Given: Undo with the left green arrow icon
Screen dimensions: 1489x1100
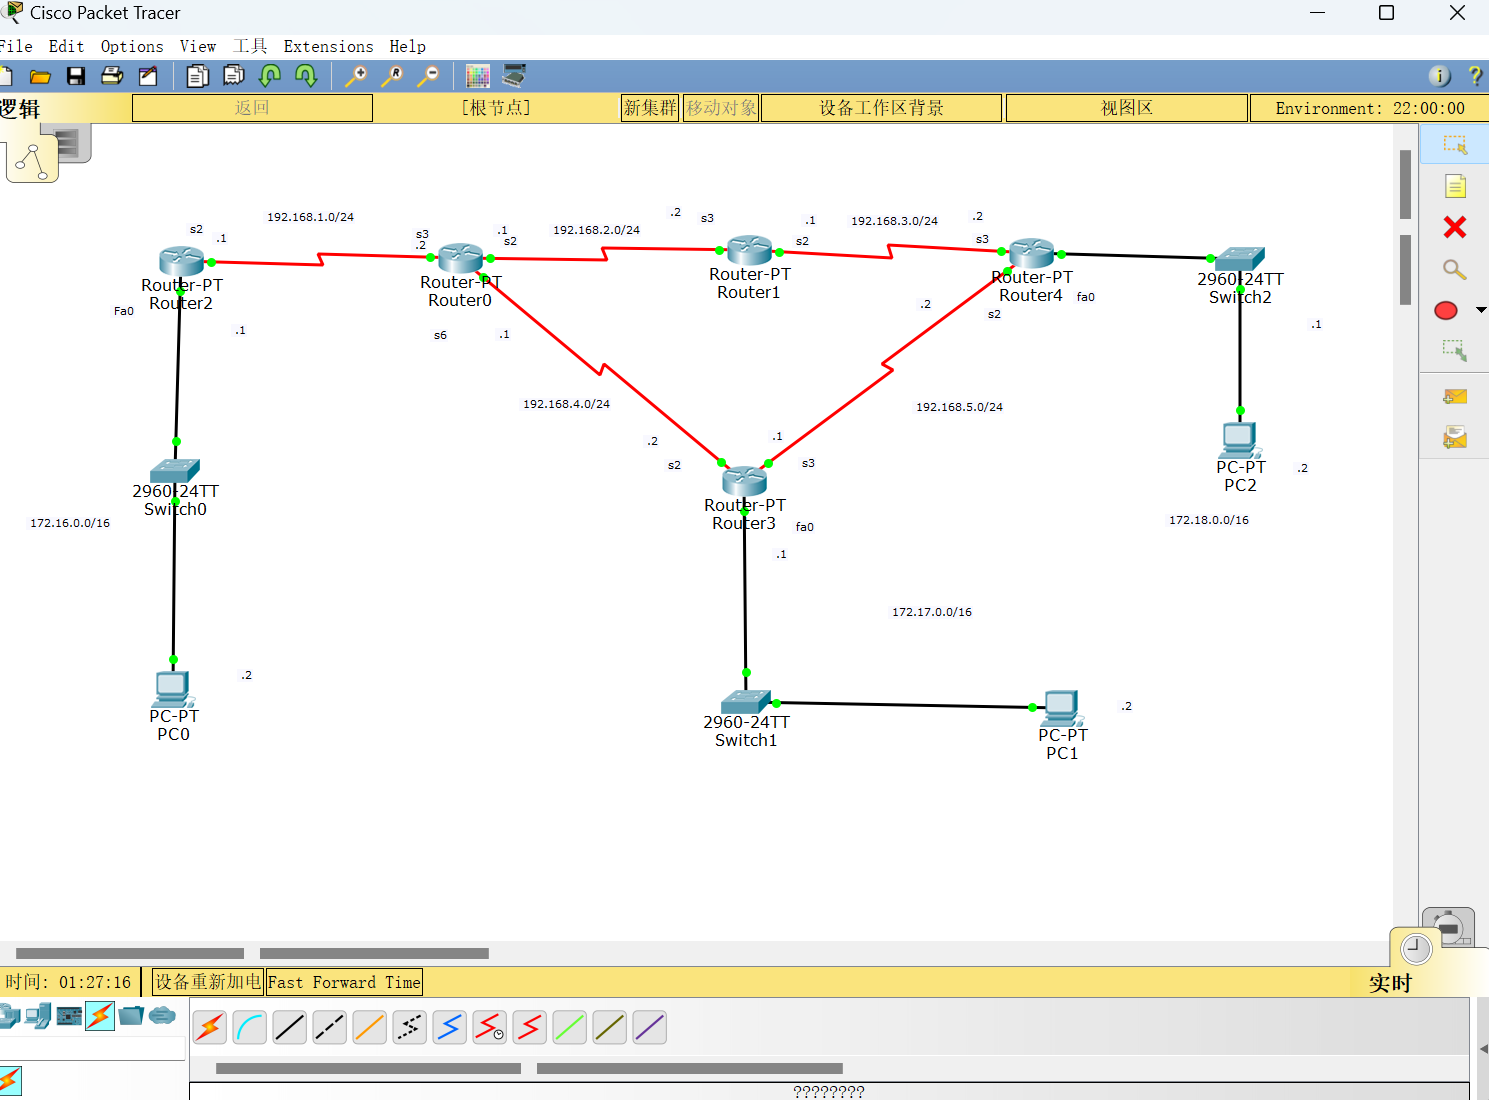Looking at the screenshot, I should (x=270, y=76).
